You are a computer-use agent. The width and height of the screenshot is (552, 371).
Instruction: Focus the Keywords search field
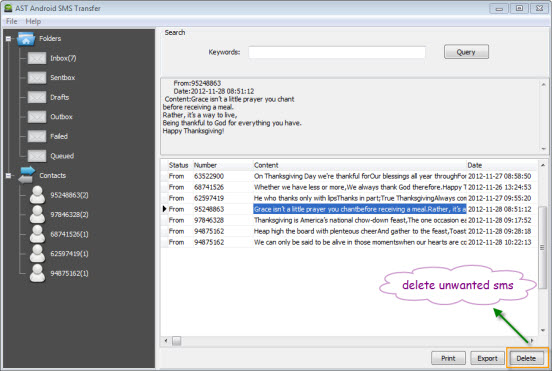337,52
